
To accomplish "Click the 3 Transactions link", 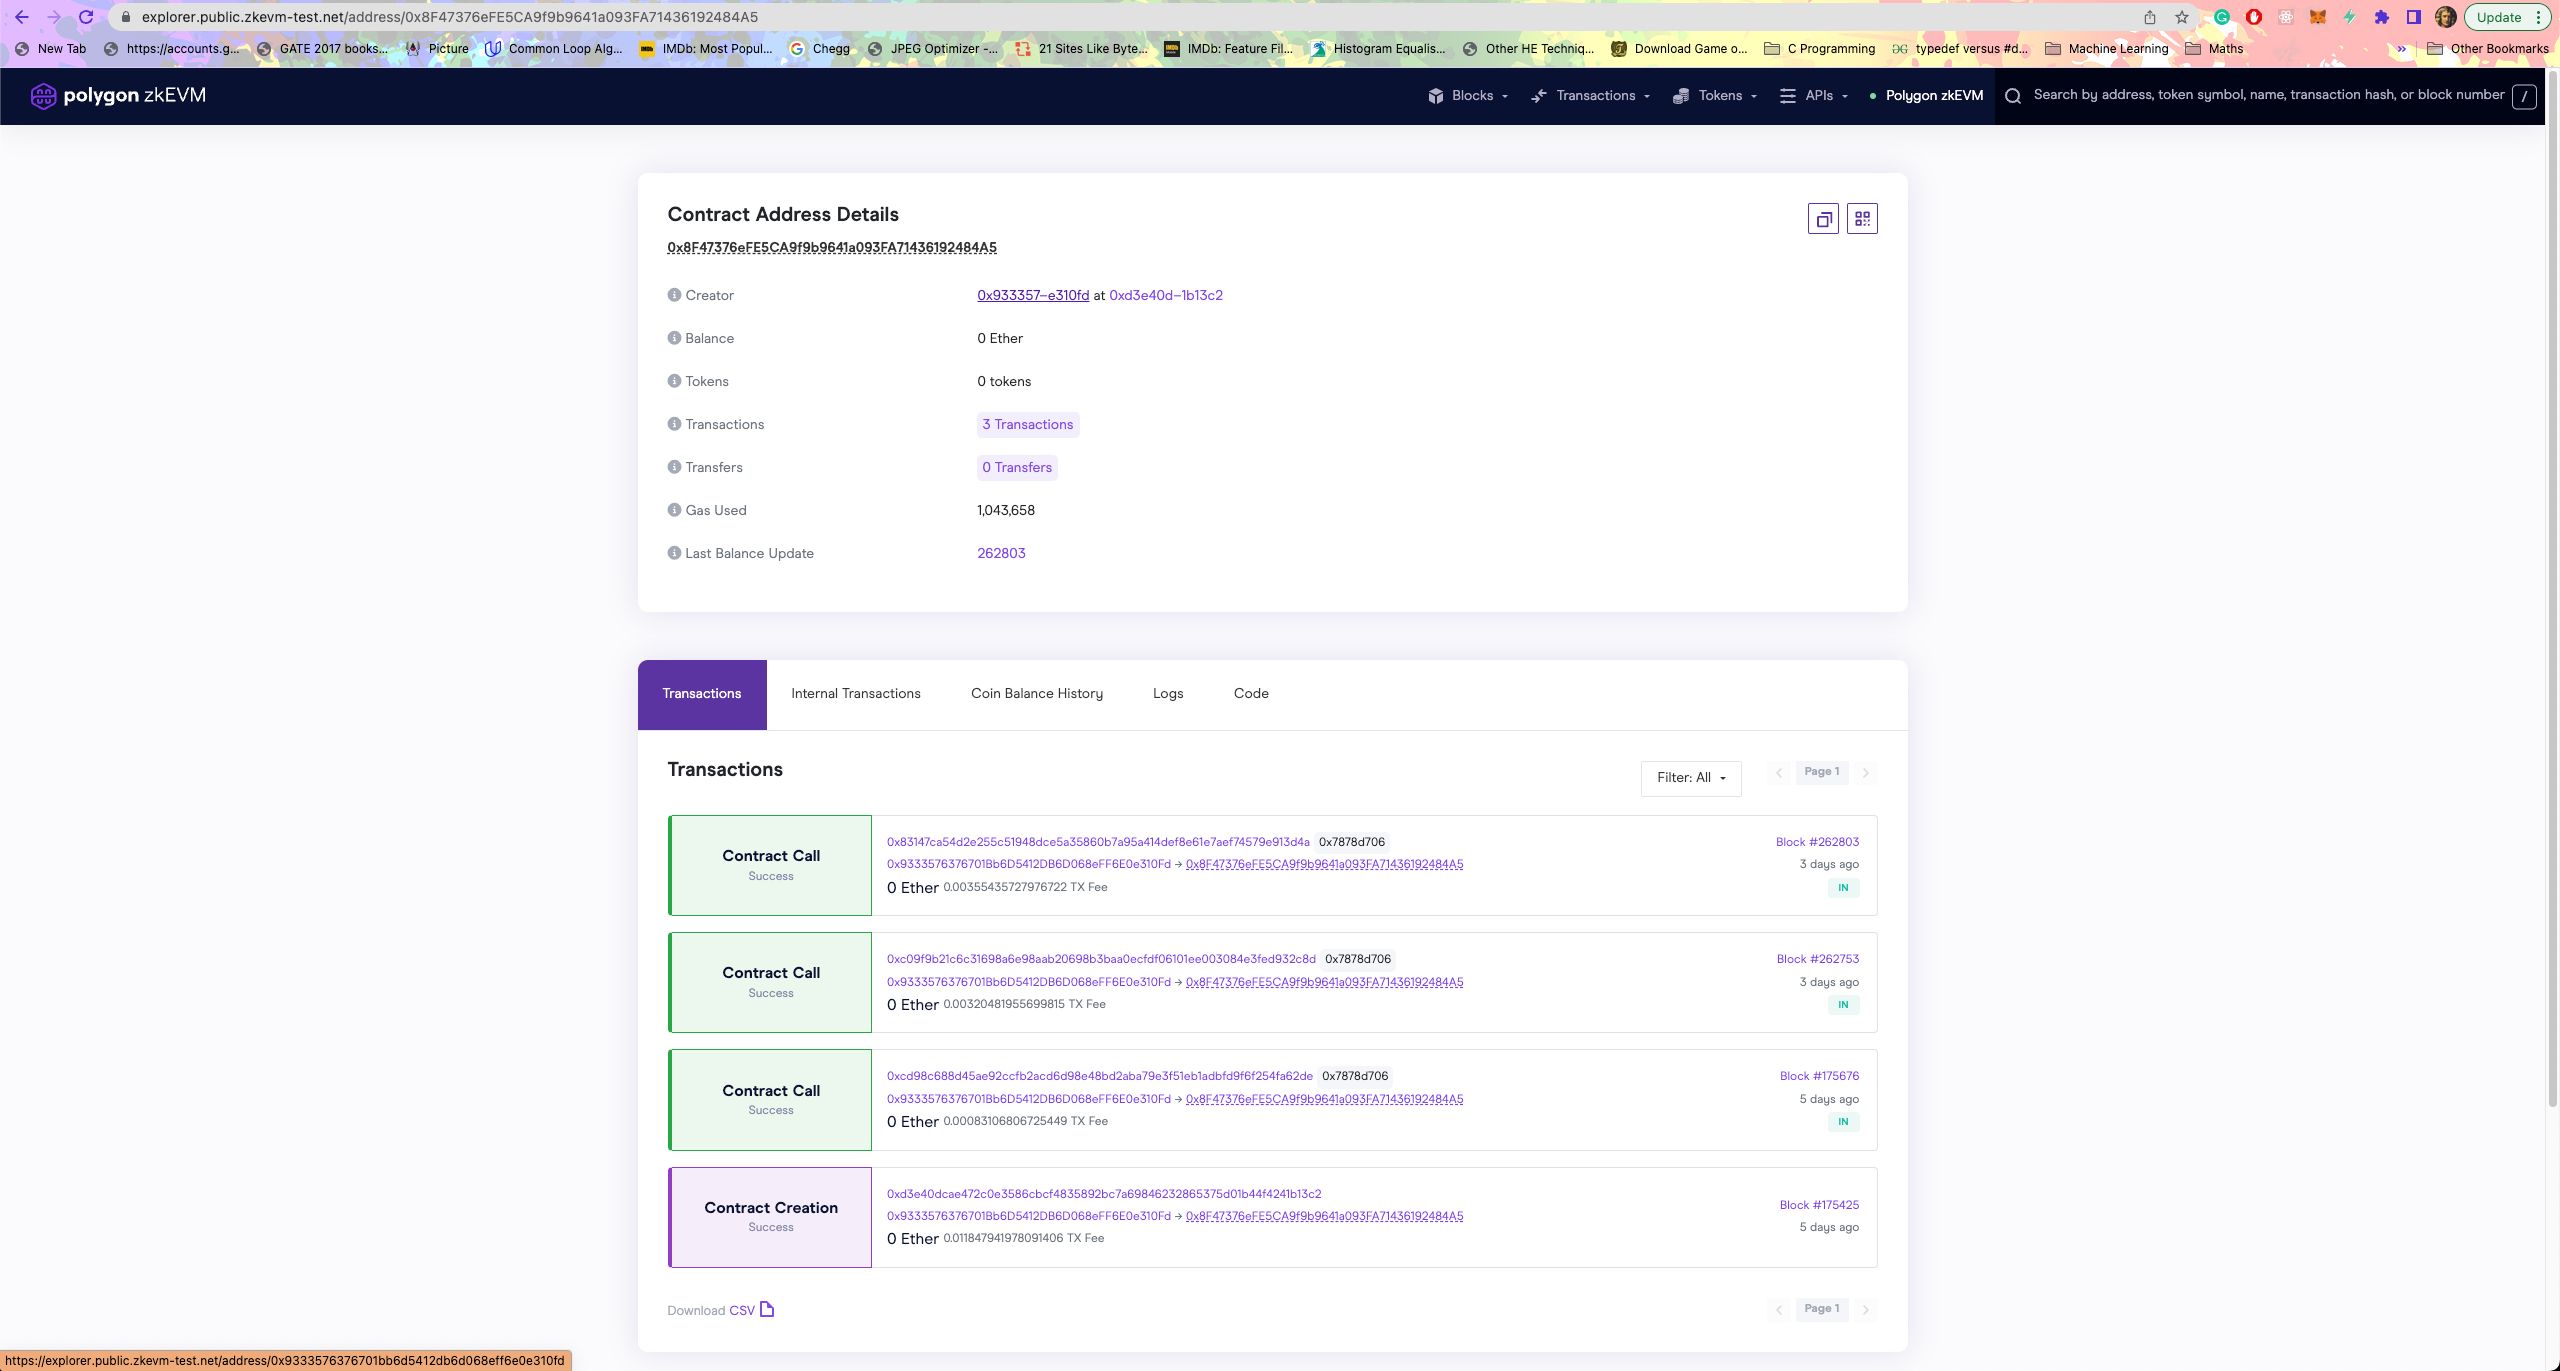I will 1026,423.
